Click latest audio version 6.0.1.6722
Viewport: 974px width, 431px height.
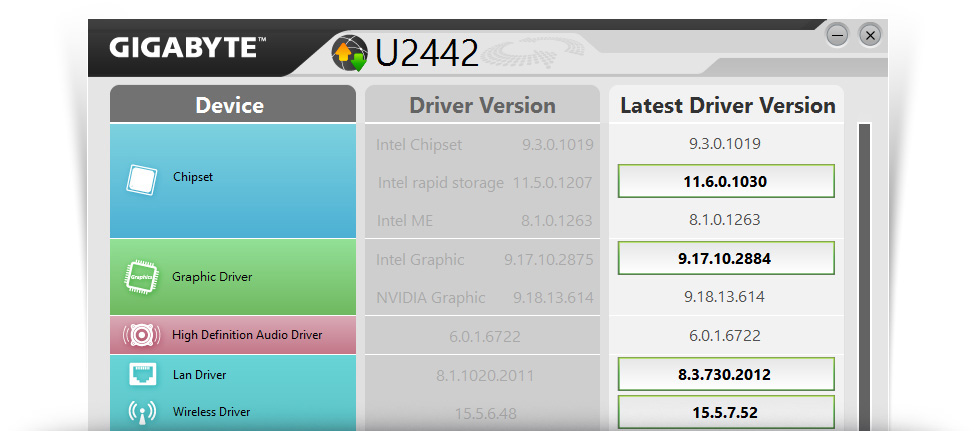click(x=725, y=336)
